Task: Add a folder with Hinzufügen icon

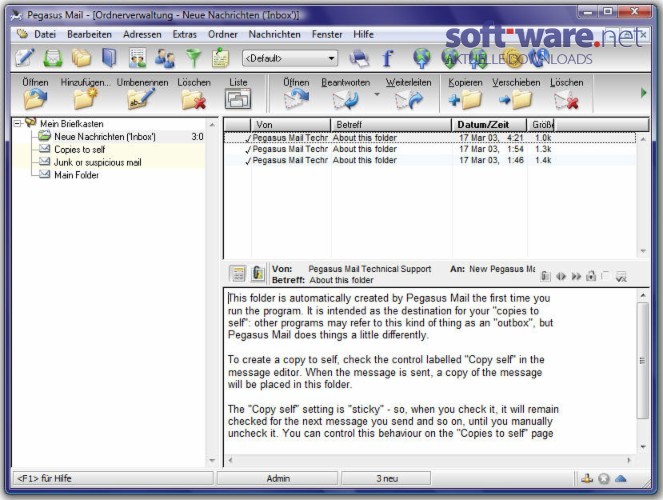Action: pyautogui.click(x=85, y=99)
